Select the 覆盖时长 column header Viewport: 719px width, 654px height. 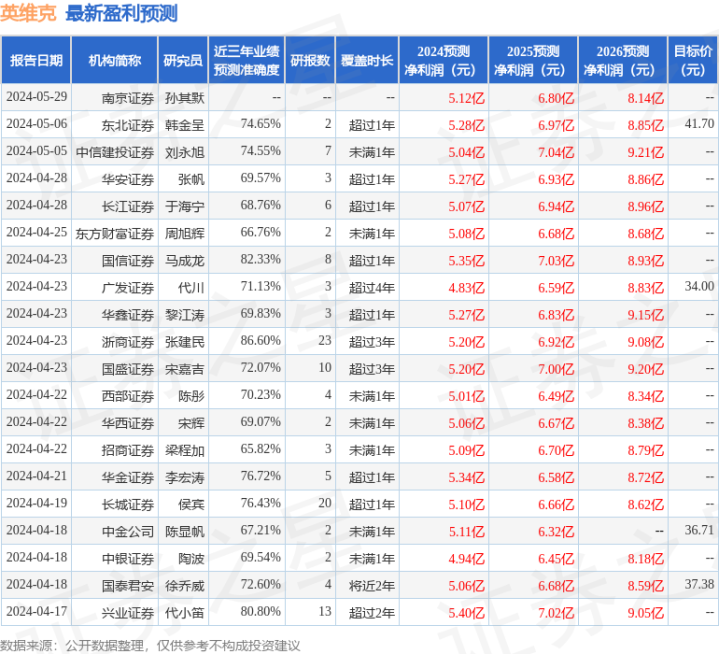[x=367, y=60]
